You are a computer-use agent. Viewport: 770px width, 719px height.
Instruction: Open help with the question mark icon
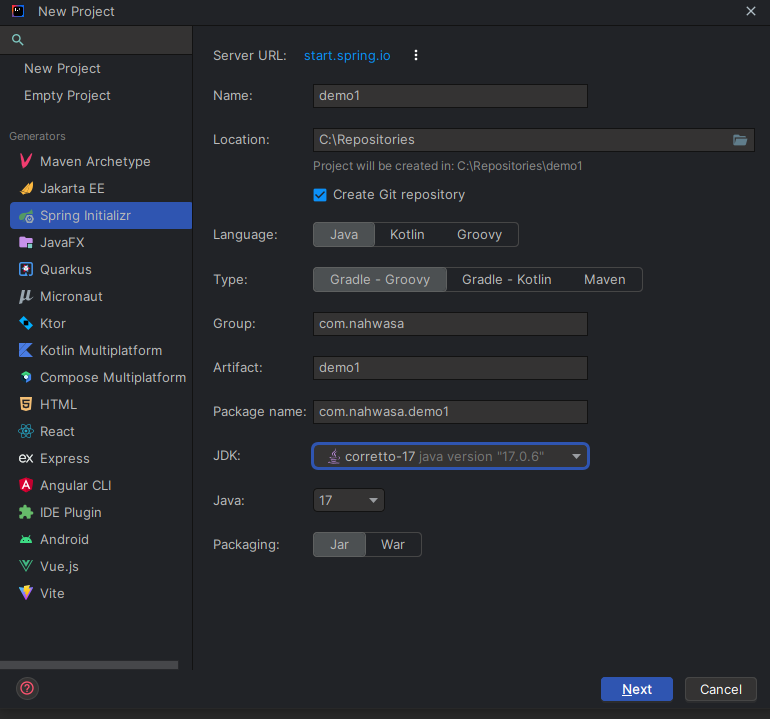pyautogui.click(x=27, y=689)
